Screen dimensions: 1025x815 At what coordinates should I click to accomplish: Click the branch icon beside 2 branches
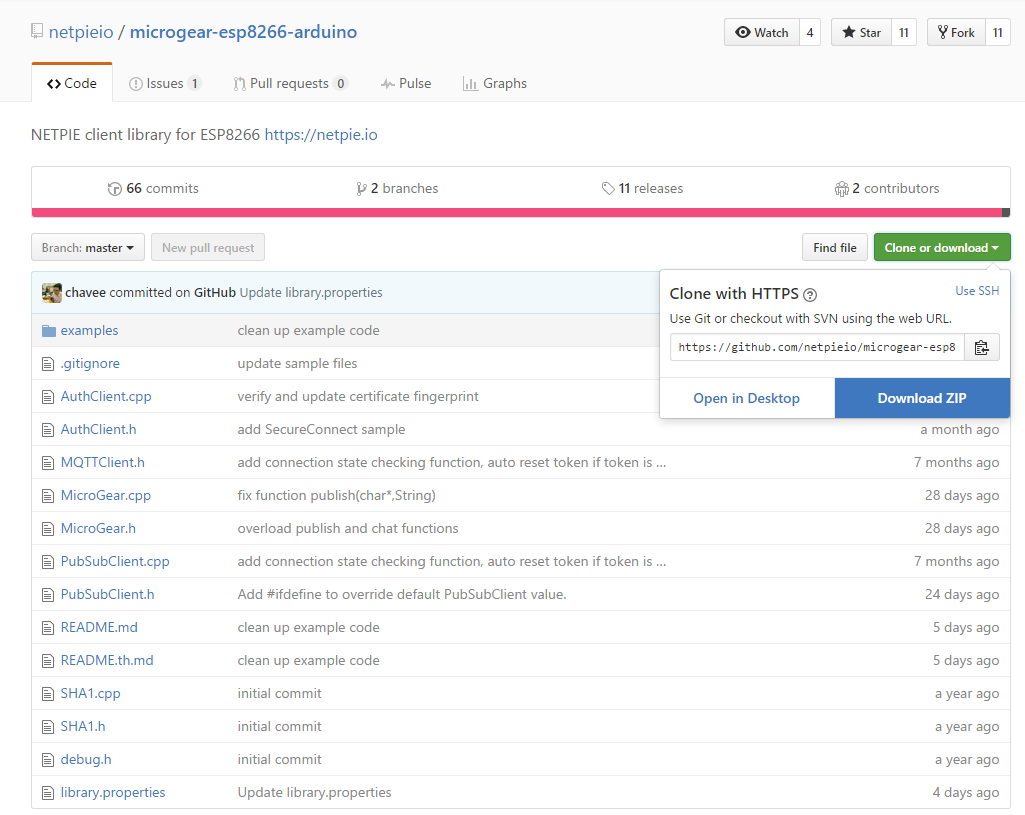pos(360,187)
